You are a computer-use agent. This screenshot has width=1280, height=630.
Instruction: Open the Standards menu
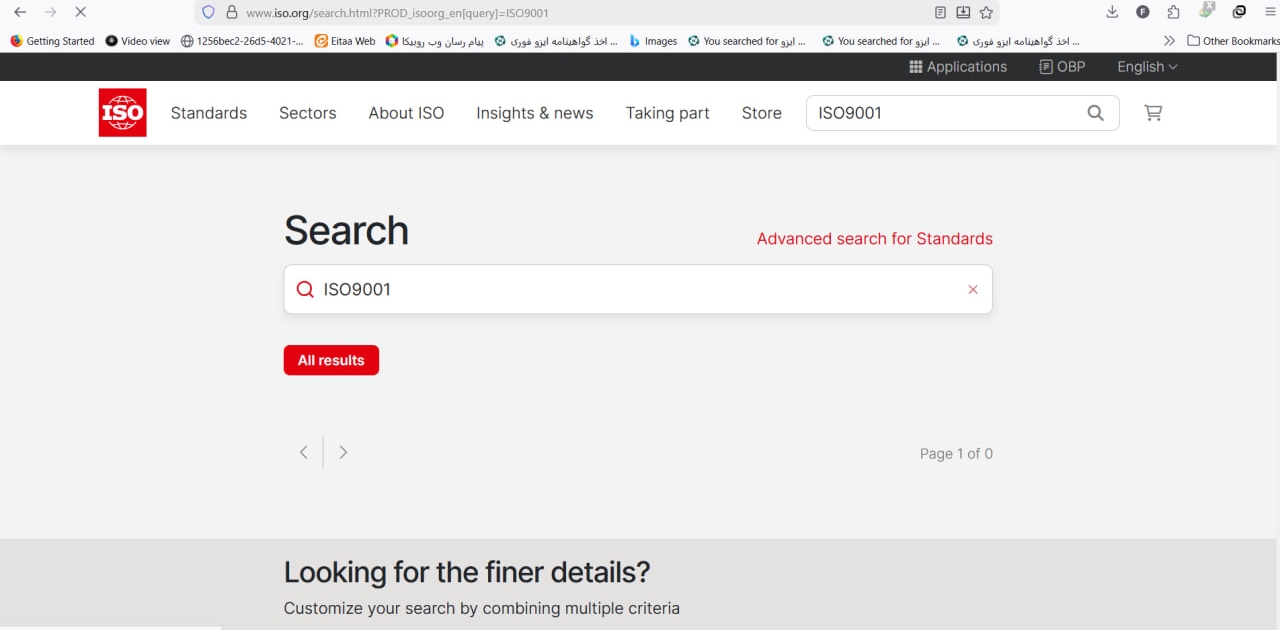[x=208, y=113]
